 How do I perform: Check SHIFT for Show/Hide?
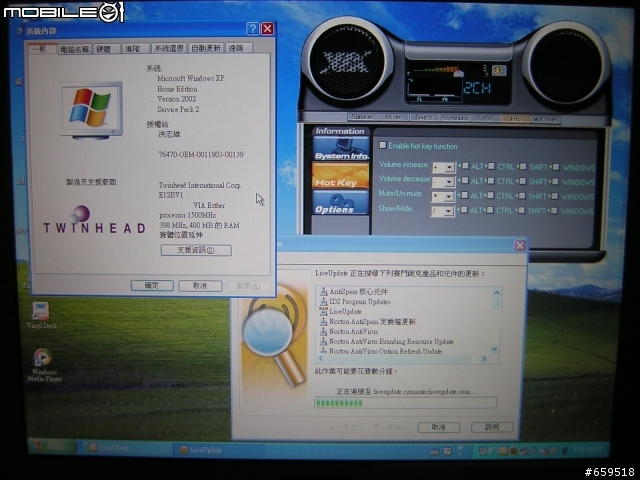pos(521,210)
